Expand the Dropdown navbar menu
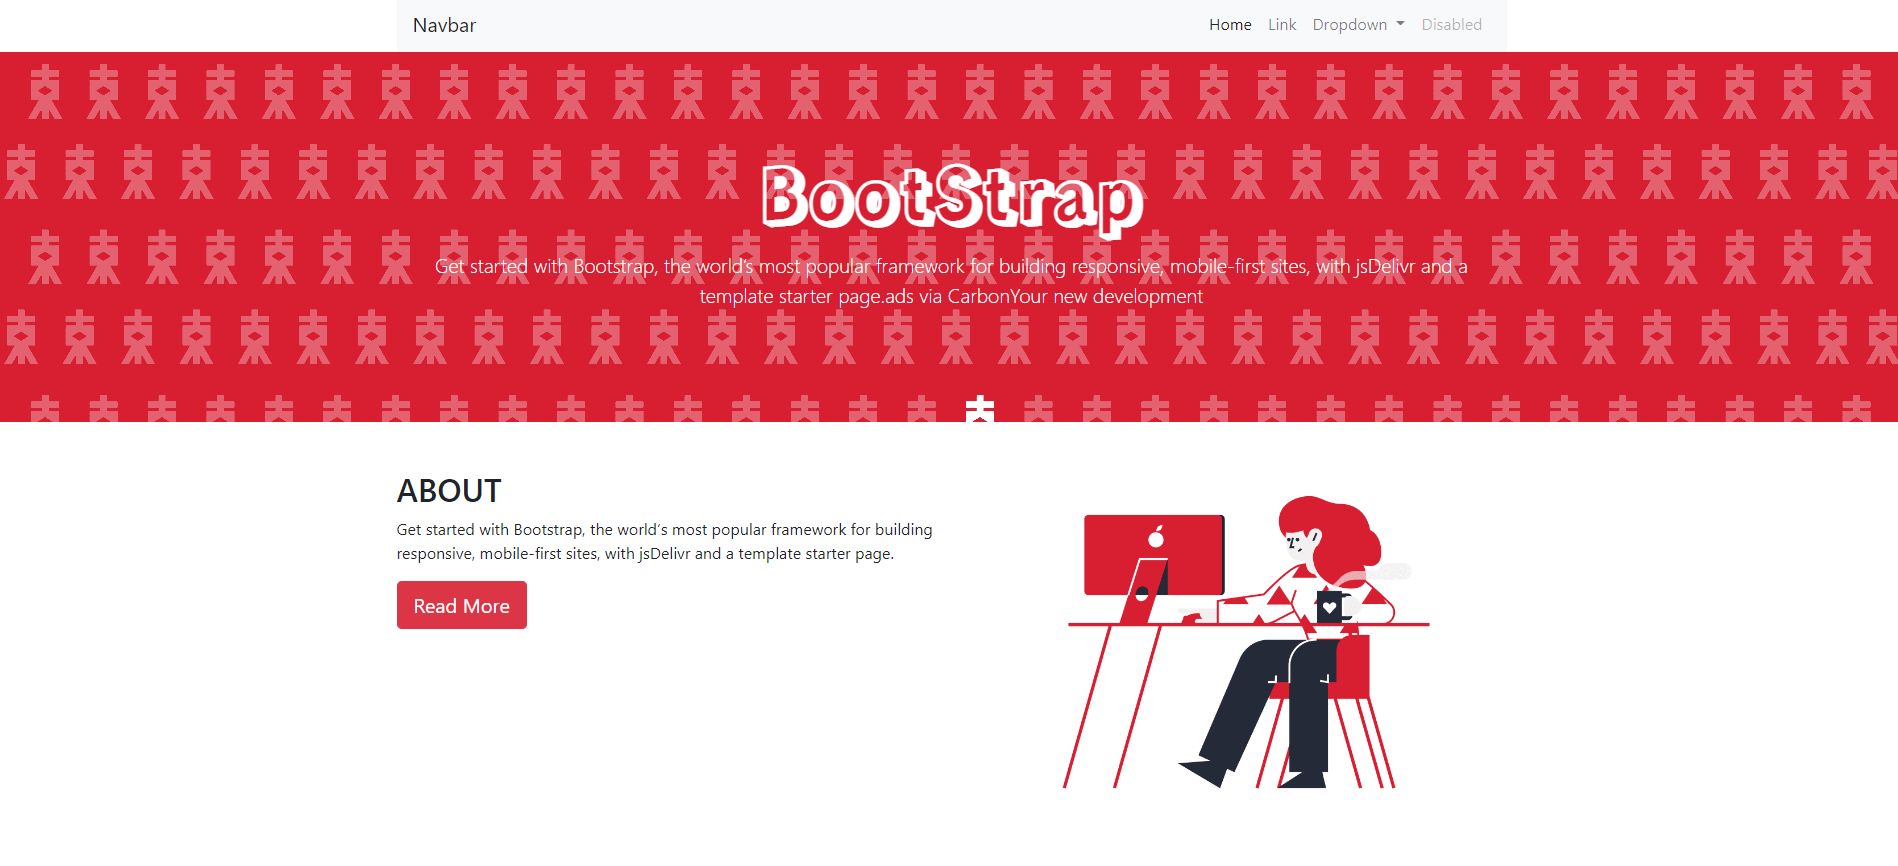 1350,25
